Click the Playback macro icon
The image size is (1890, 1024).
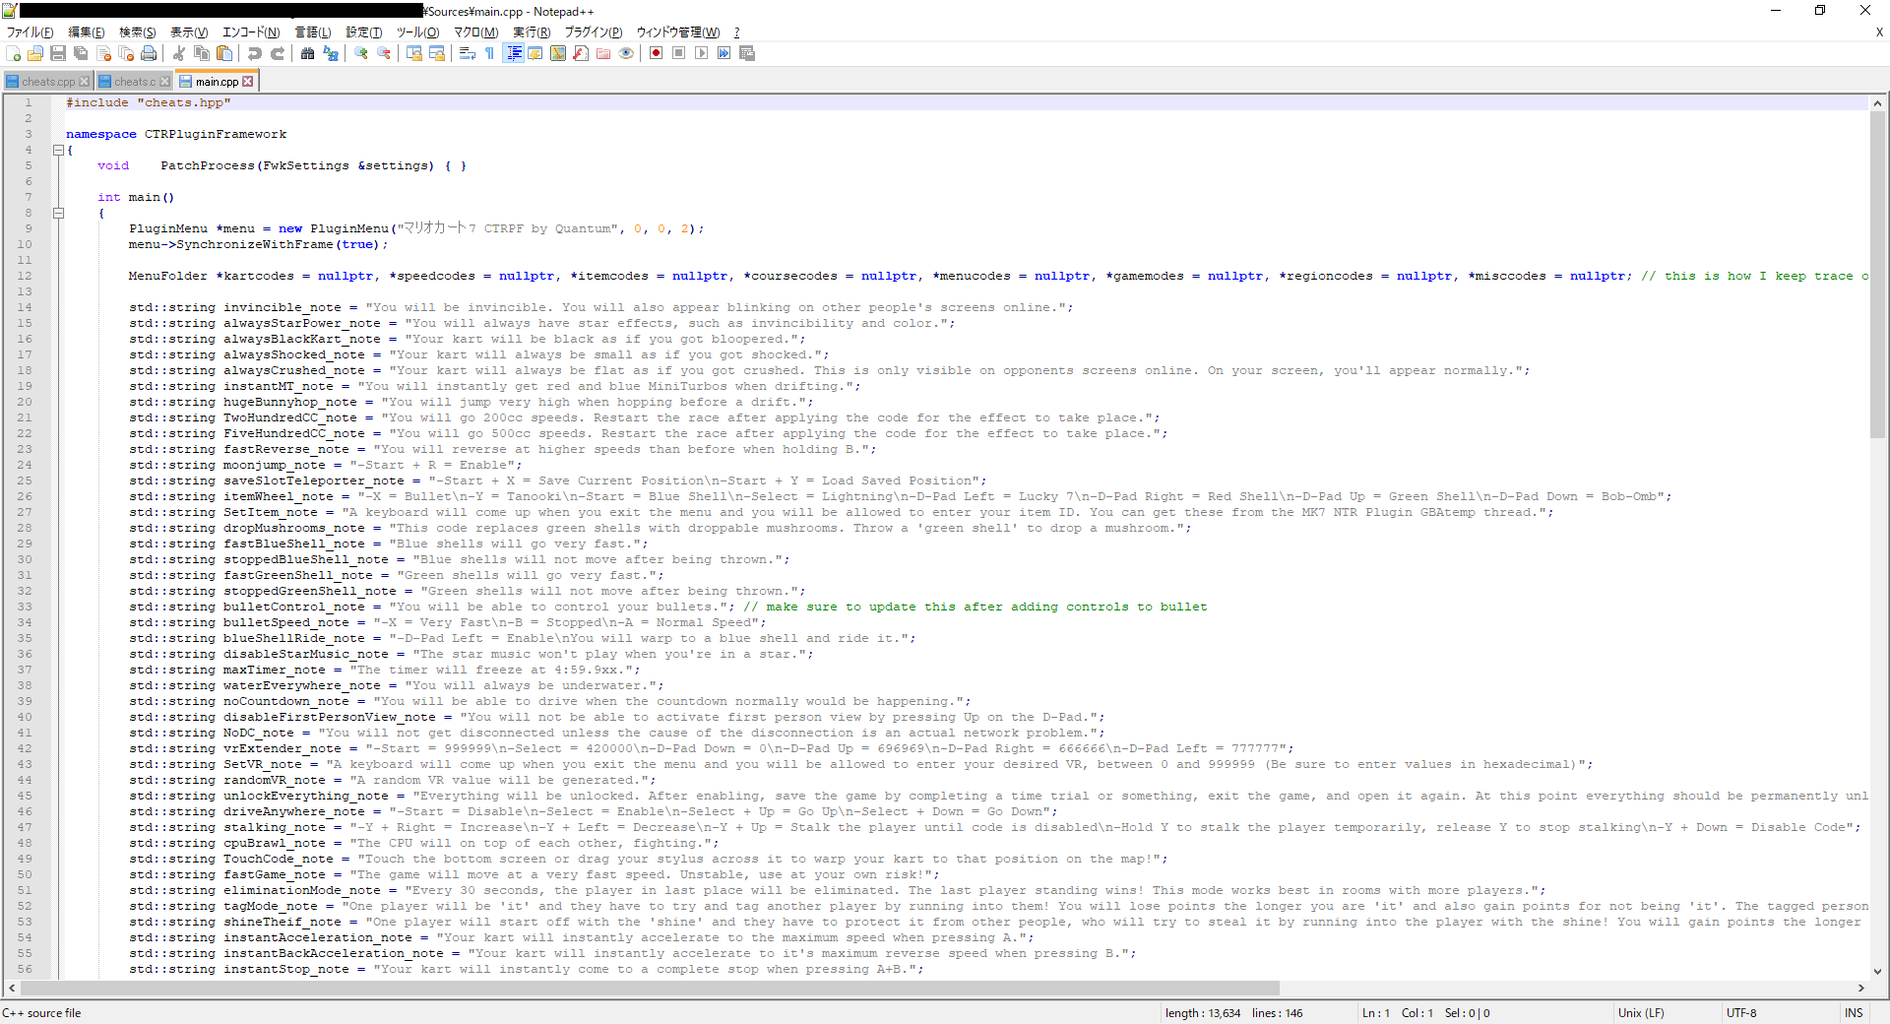pos(702,54)
